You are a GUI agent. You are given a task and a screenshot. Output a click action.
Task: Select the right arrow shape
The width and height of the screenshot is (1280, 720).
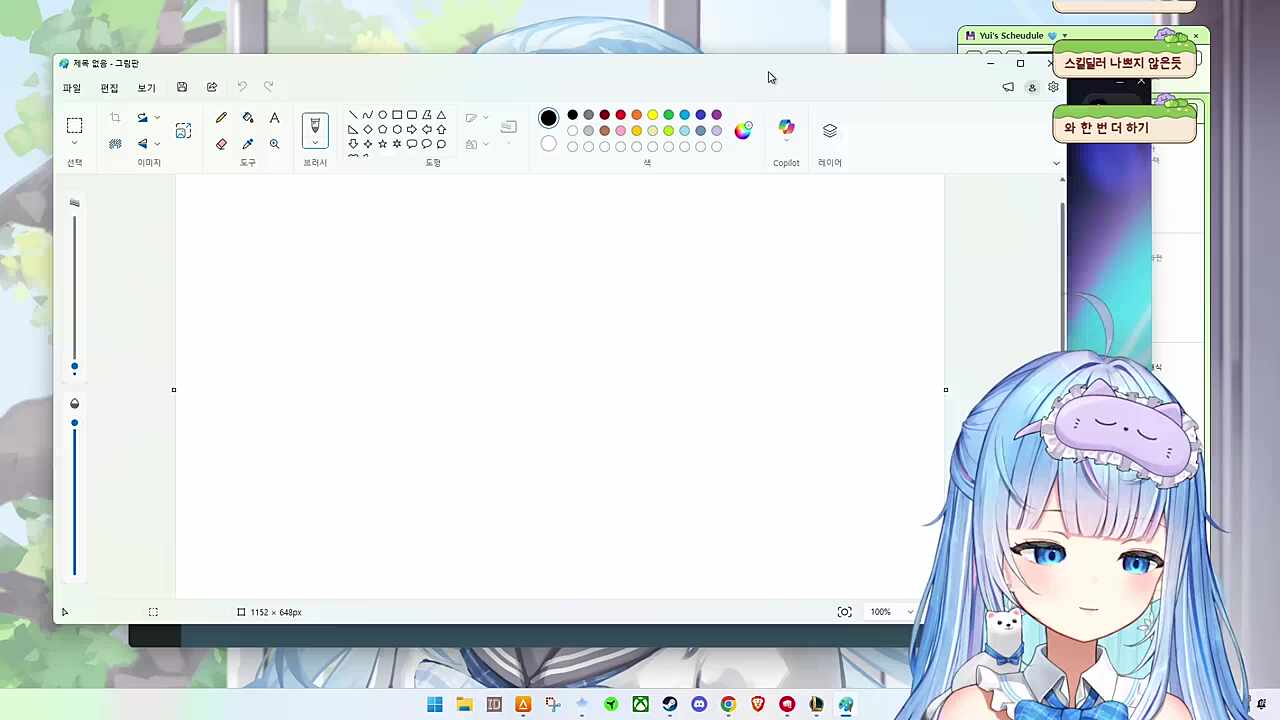[412, 129]
